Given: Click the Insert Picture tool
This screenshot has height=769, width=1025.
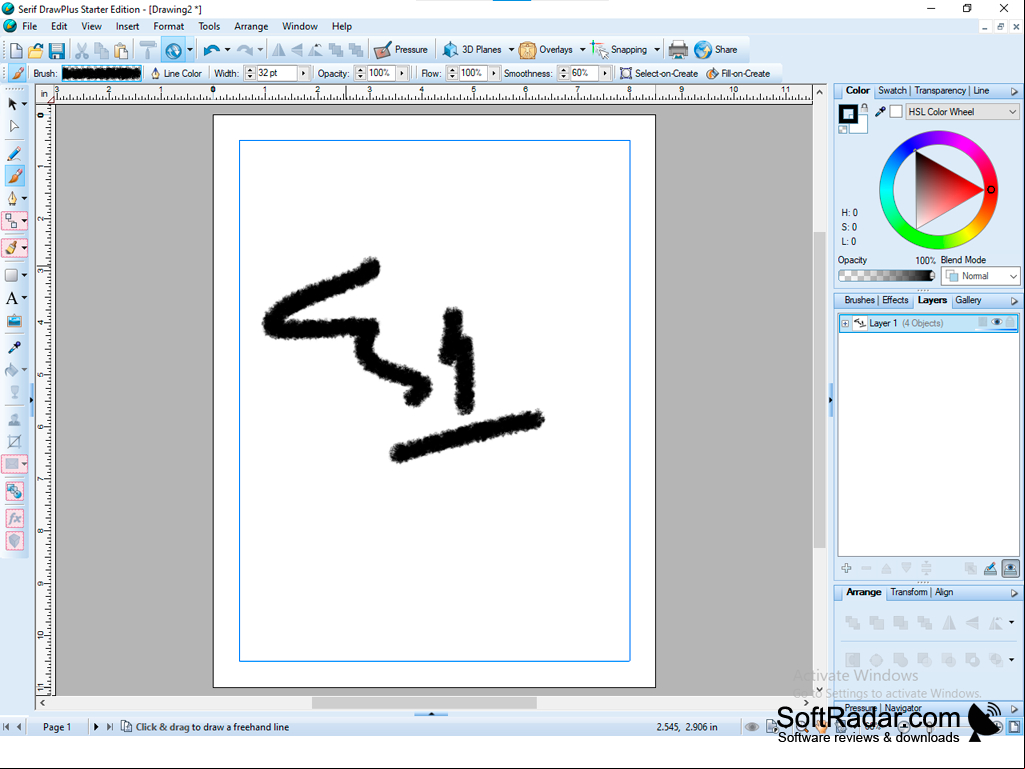Looking at the screenshot, I should point(14,321).
